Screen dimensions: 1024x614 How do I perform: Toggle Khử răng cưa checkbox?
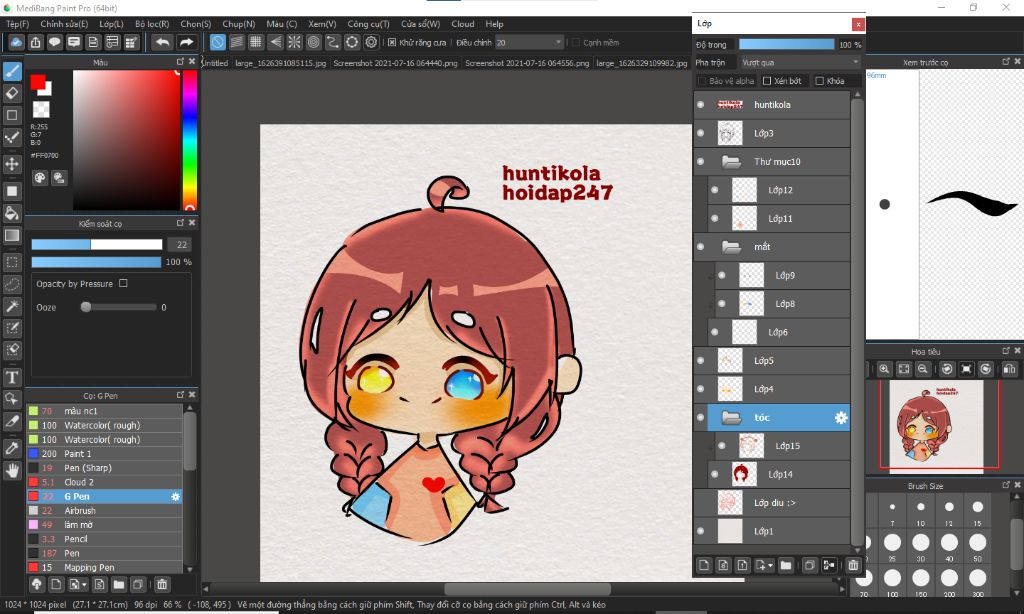[392, 42]
